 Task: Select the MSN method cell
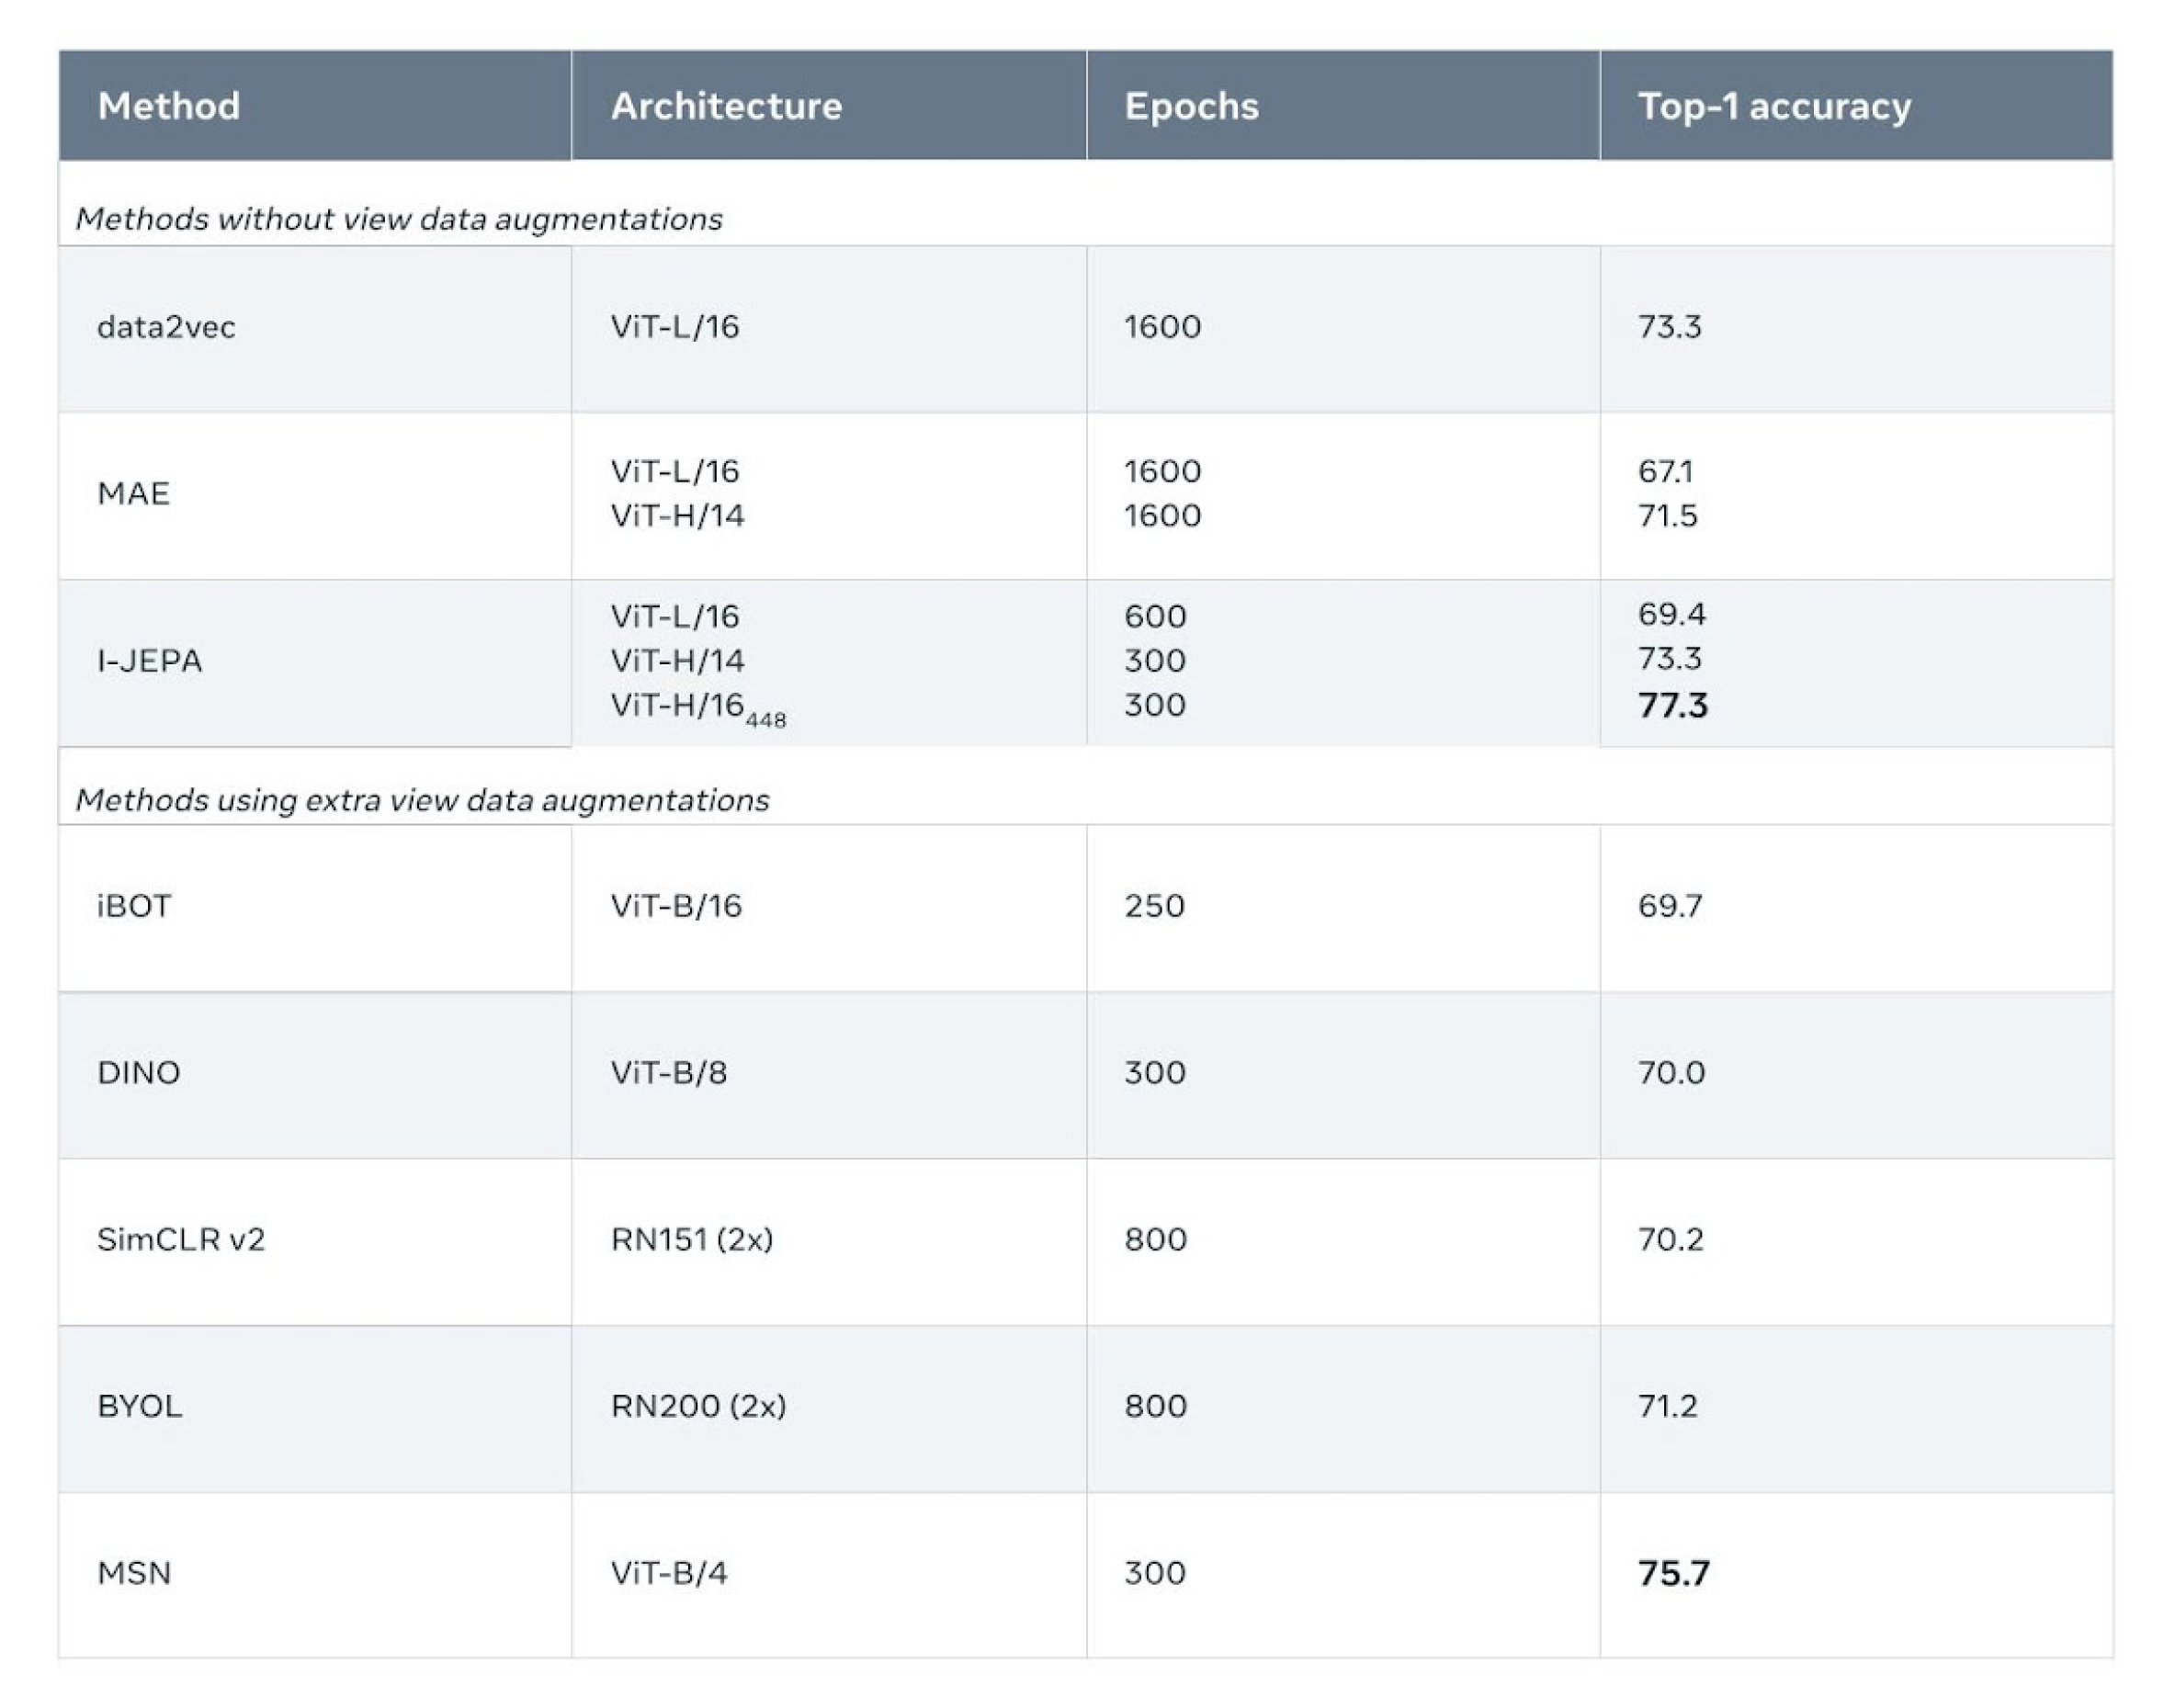[134, 1573]
